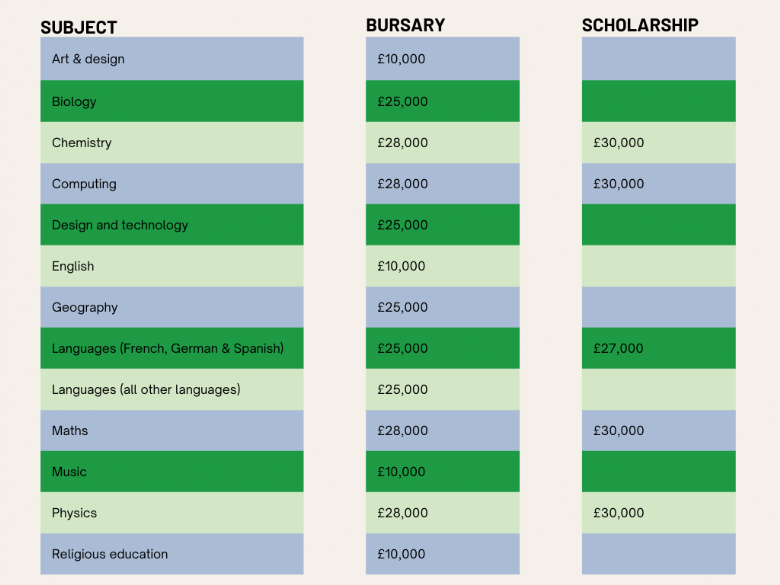Click the BURSARY column header

coord(405,25)
